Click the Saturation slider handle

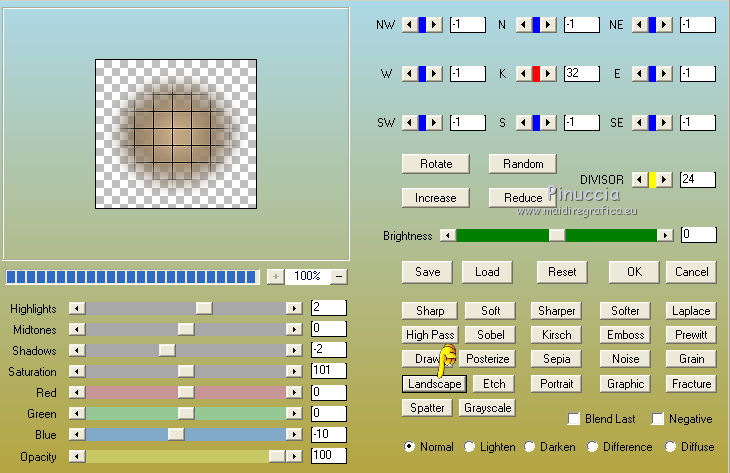click(185, 371)
